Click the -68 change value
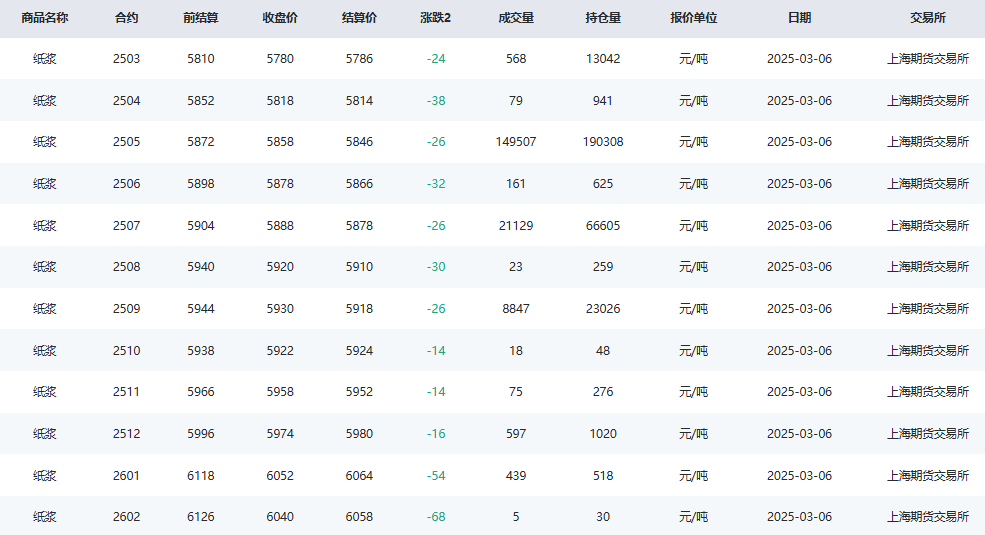The width and height of the screenshot is (985, 535). 436,517
